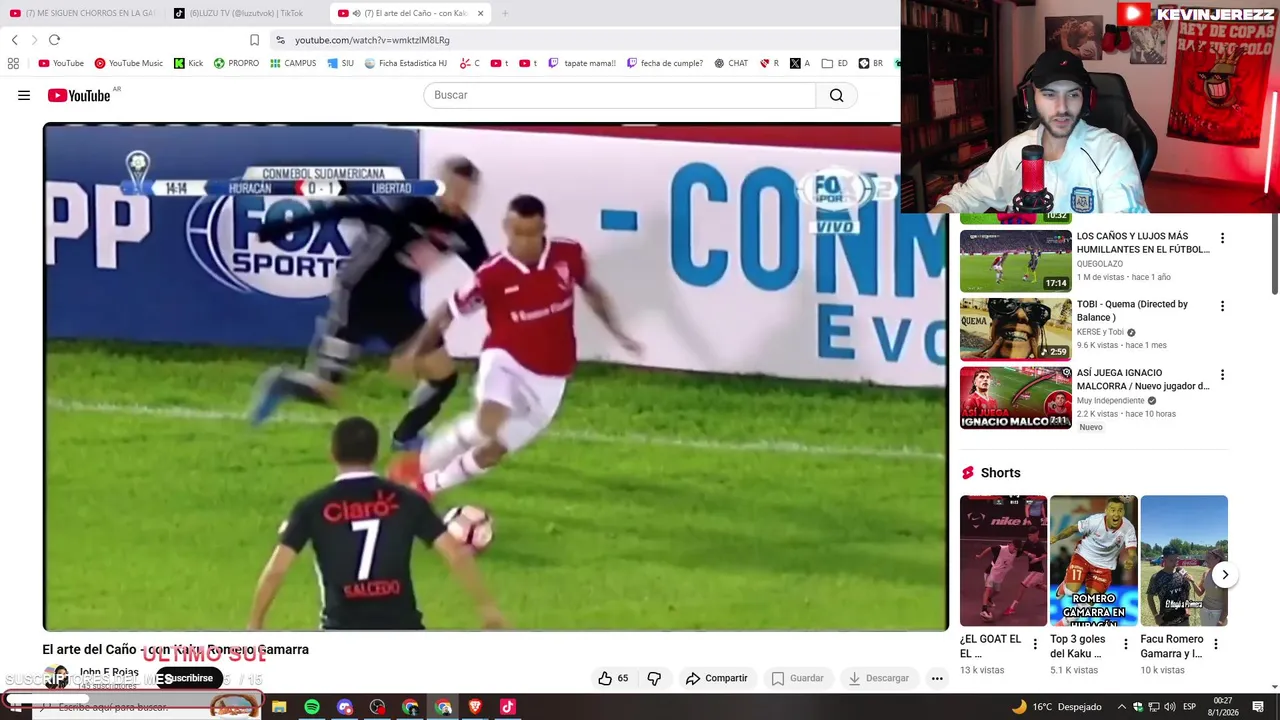This screenshot has height=720, width=1280.
Task: Go to YouTube home via logo
Action: click(x=79, y=95)
